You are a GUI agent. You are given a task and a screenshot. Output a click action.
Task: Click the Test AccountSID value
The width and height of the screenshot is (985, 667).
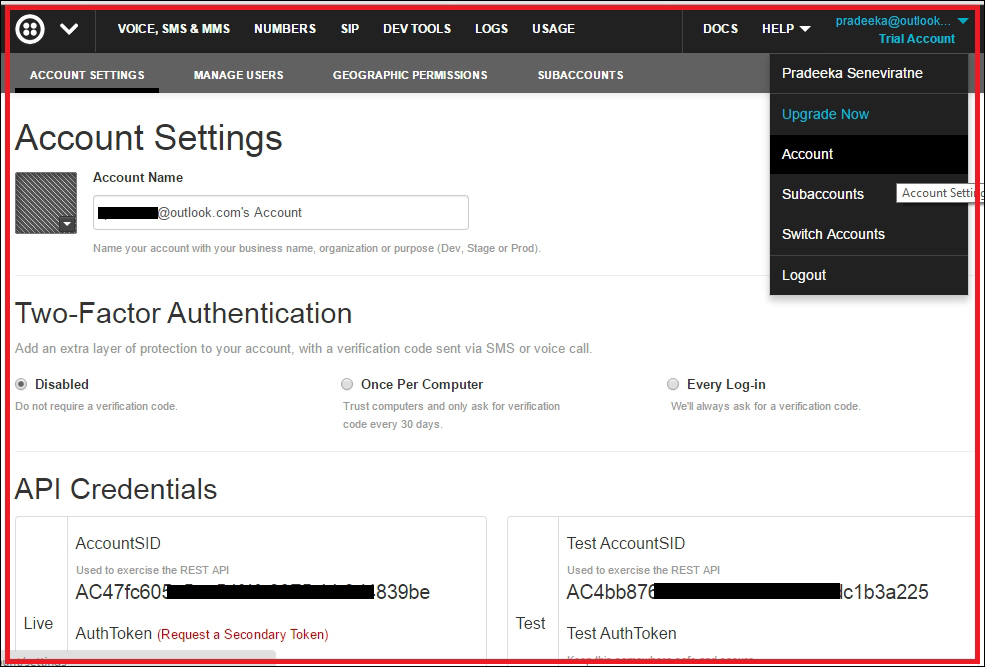(x=748, y=592)
